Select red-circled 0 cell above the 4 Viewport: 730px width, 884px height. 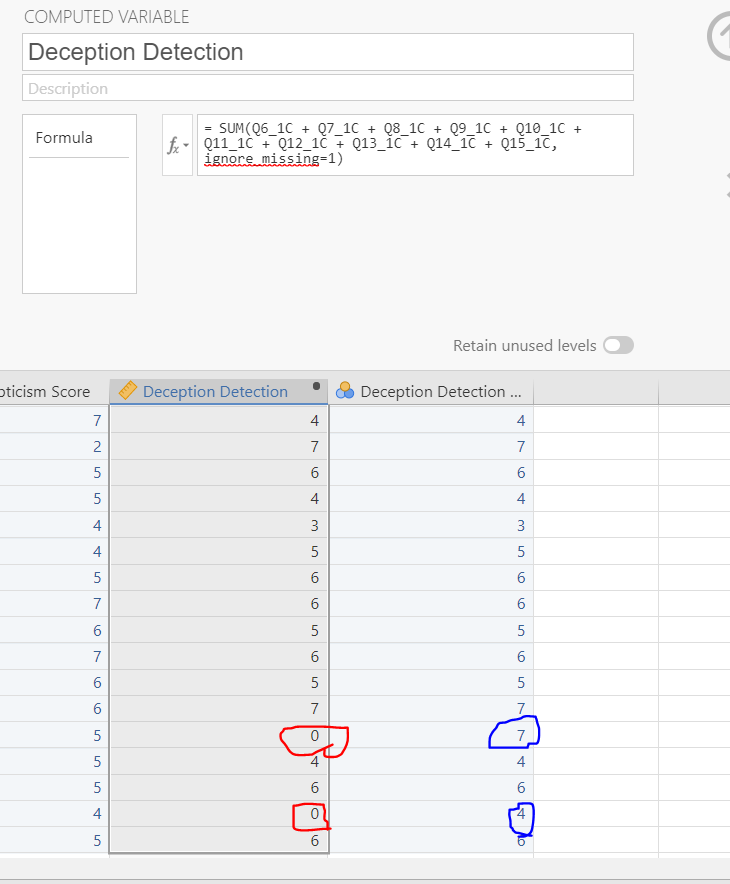(x=219, y=735)
